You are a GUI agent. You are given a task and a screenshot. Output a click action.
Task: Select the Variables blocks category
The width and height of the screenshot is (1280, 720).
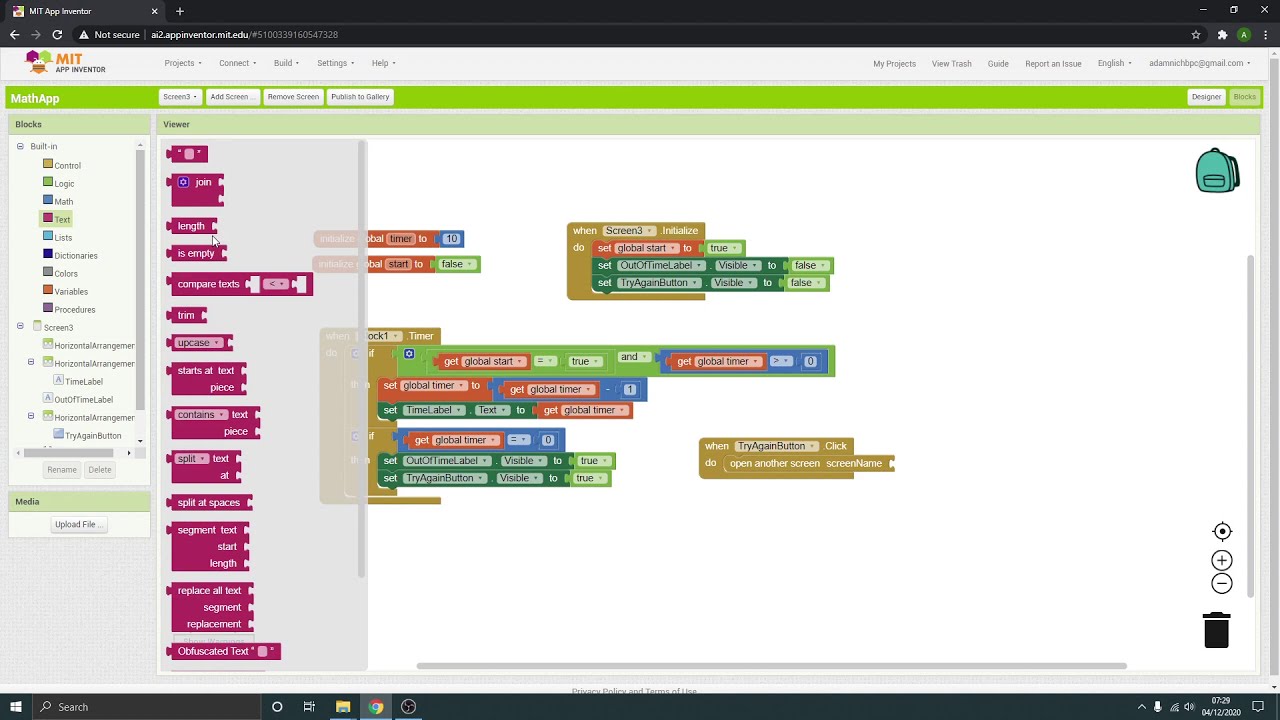pos(71,292)
